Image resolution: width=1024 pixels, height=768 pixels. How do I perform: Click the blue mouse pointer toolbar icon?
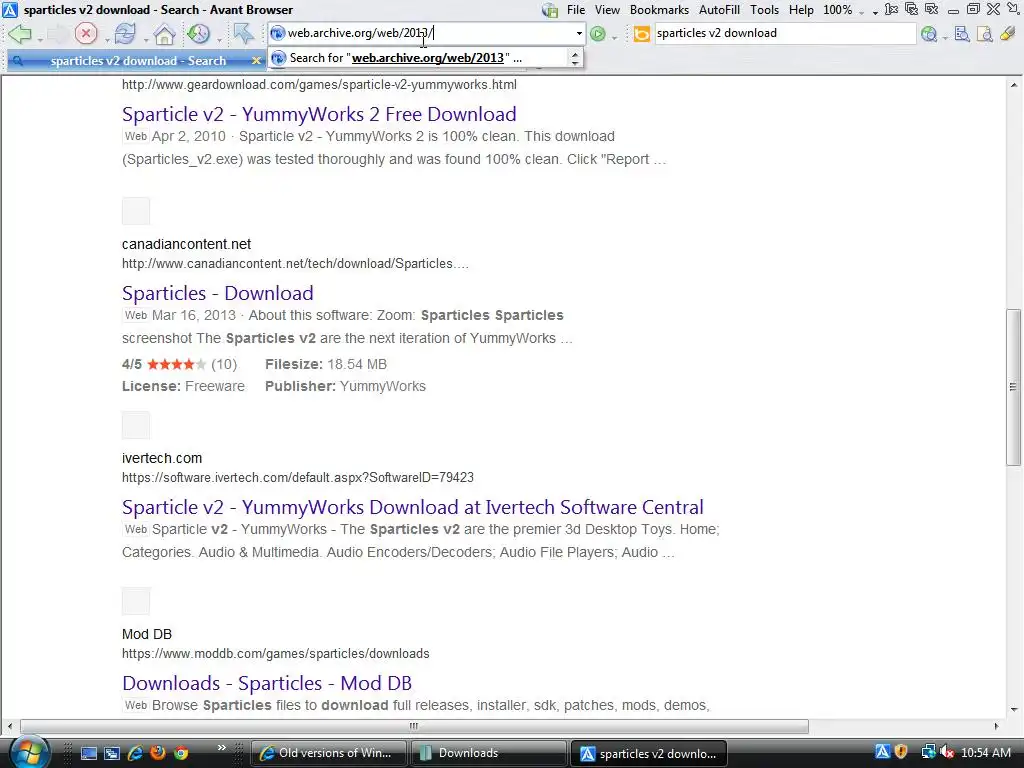(244, 33)
